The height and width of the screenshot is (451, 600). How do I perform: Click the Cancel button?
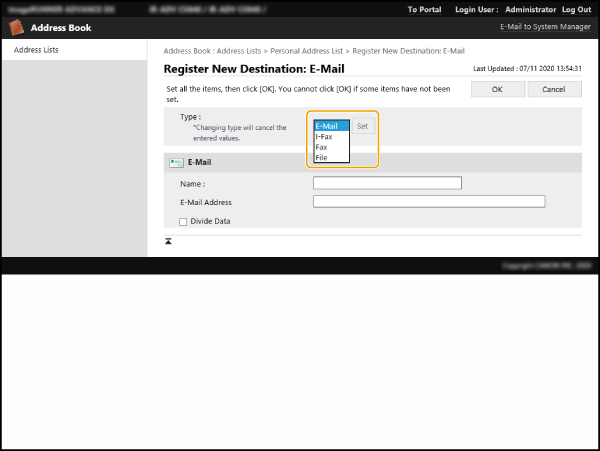554,89
